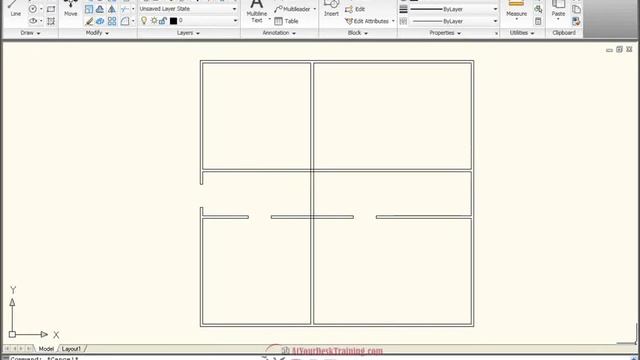Open the layer 0 dropdown list
Screen dimensions: 640x360
(x=236, y=20)
